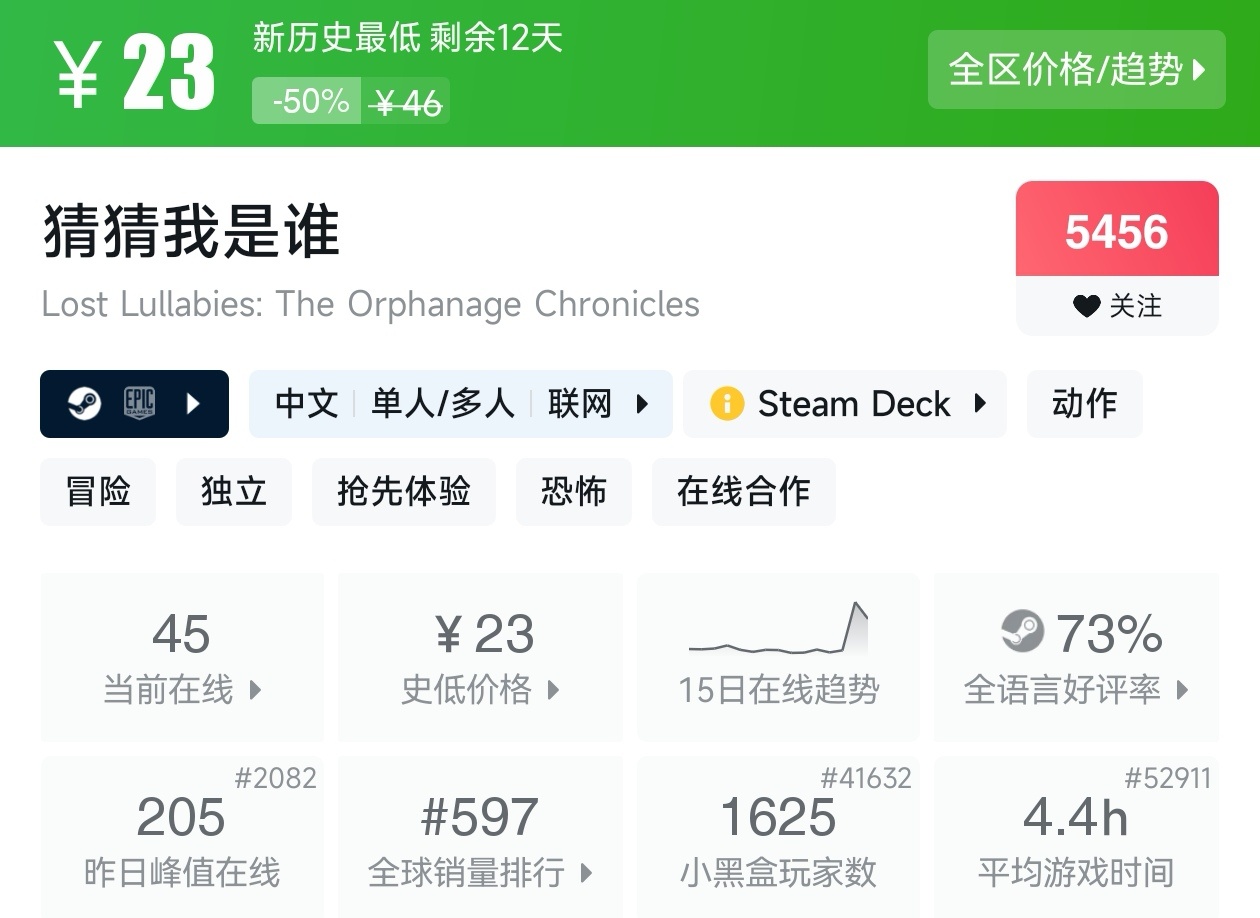Select the 动作 genre tag
This screenshot has height=918, width=1260.
[1084, 404]
